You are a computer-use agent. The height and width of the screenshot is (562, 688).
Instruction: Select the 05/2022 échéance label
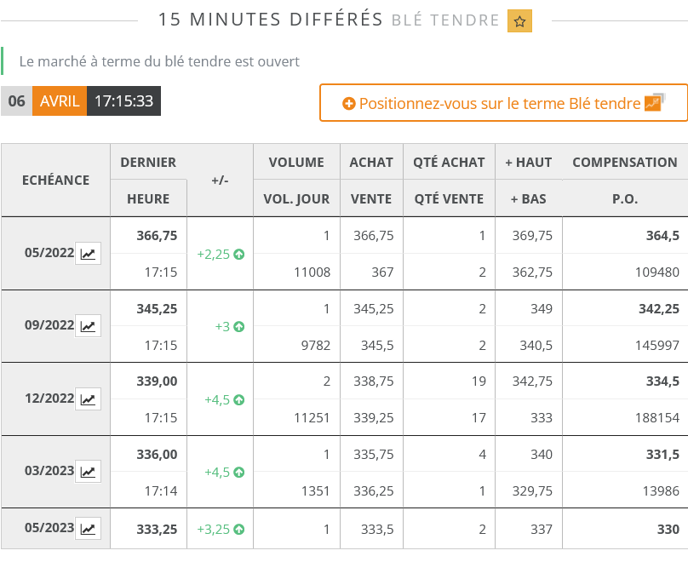[49, 253]
